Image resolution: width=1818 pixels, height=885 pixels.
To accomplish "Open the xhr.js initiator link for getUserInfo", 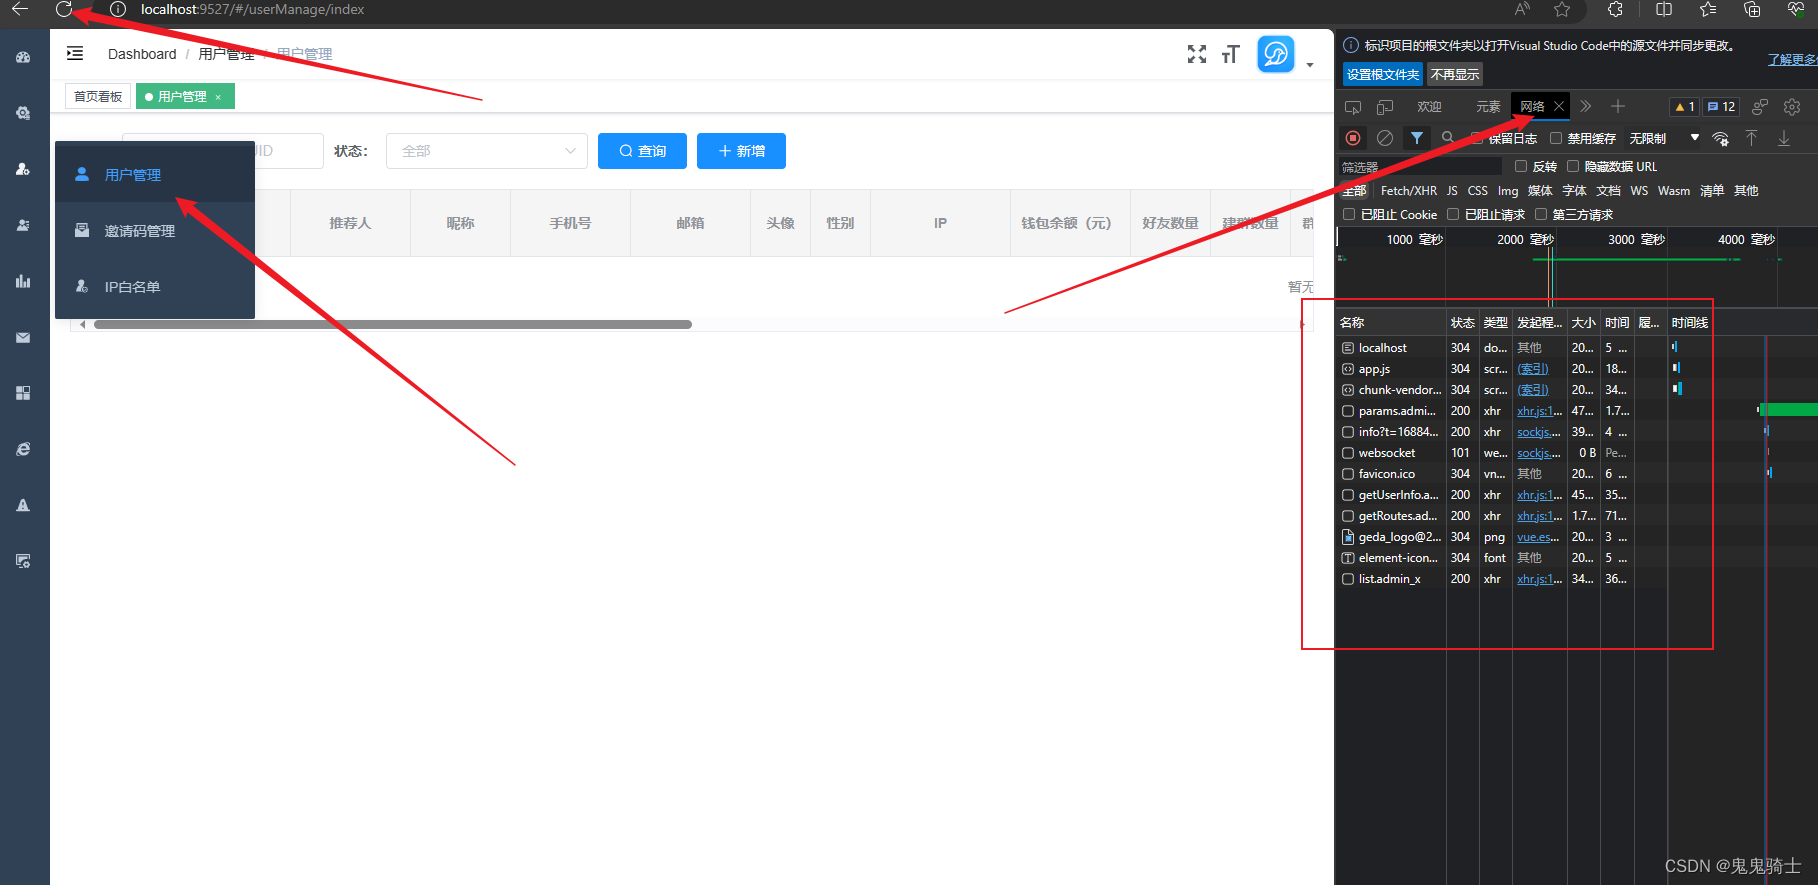I will click(x=1539, y=495).
